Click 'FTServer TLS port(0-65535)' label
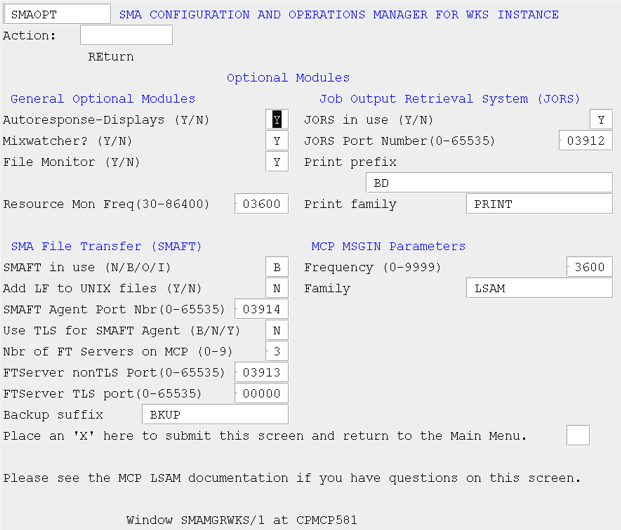Image resolution: width=621 pixels, height=530 pixels. (102, 393)
